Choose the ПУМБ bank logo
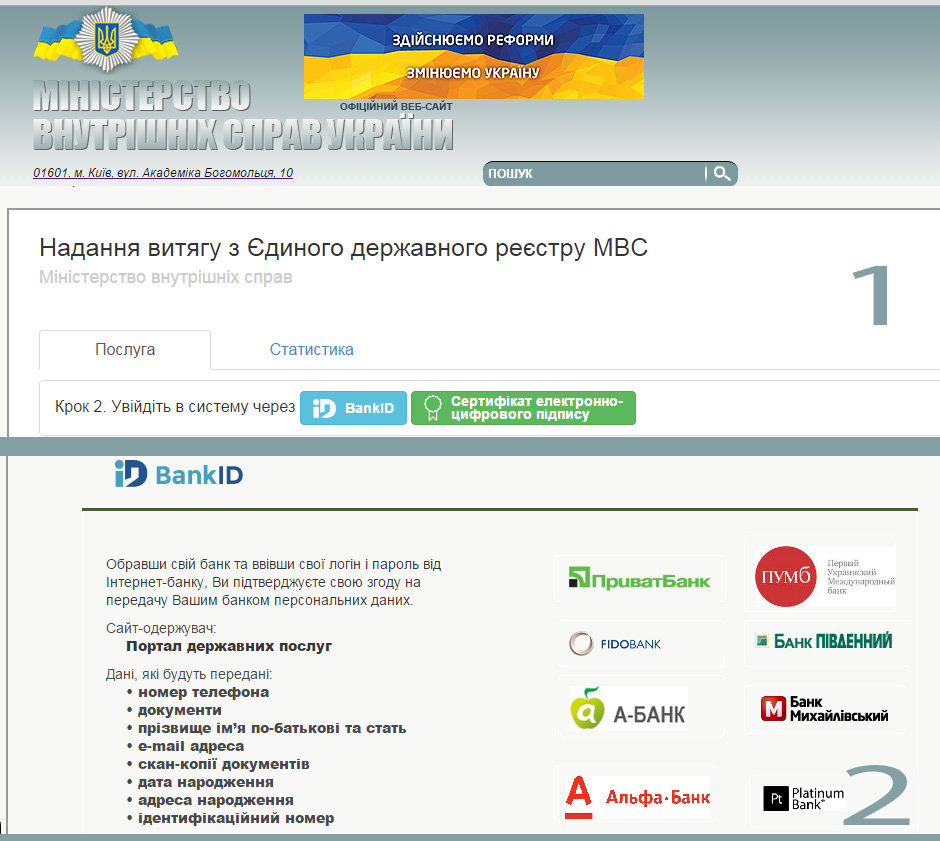 (824, 576)
